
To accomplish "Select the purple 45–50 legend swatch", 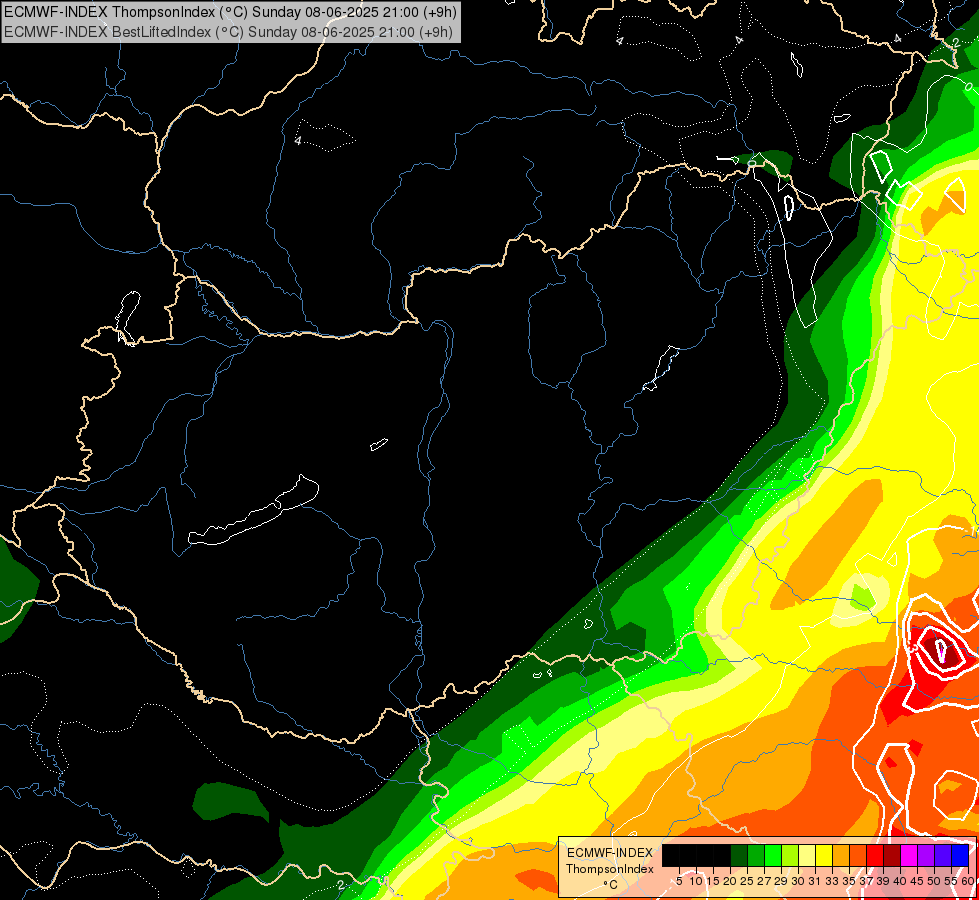I will tap(926, 855).
